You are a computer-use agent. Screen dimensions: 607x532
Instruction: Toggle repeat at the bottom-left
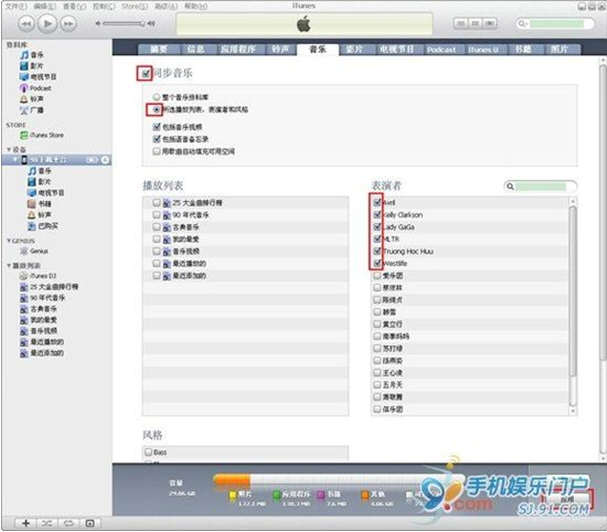68,523
